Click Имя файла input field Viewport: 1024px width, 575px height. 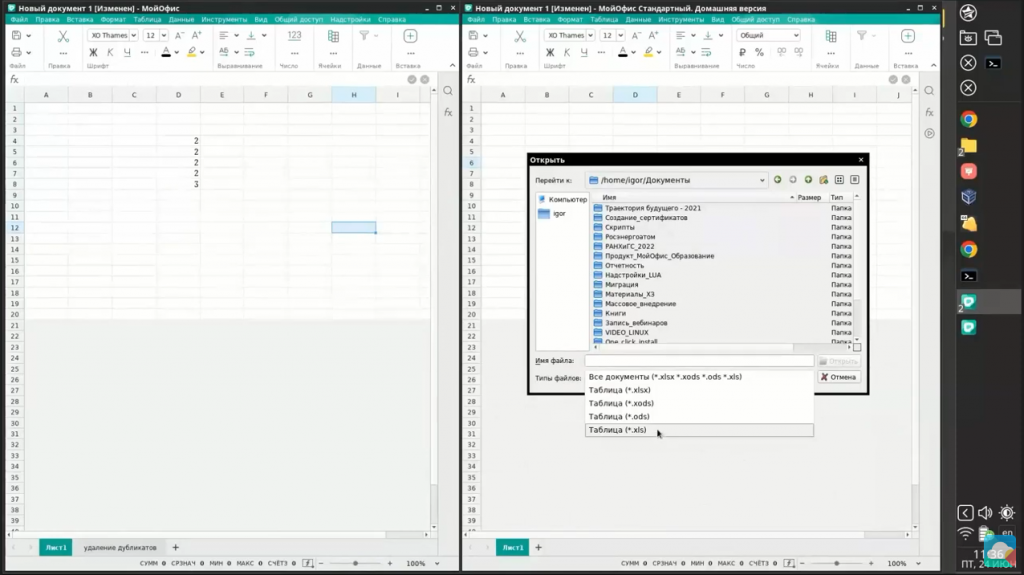pyautogui.click(x=699, y=361)
